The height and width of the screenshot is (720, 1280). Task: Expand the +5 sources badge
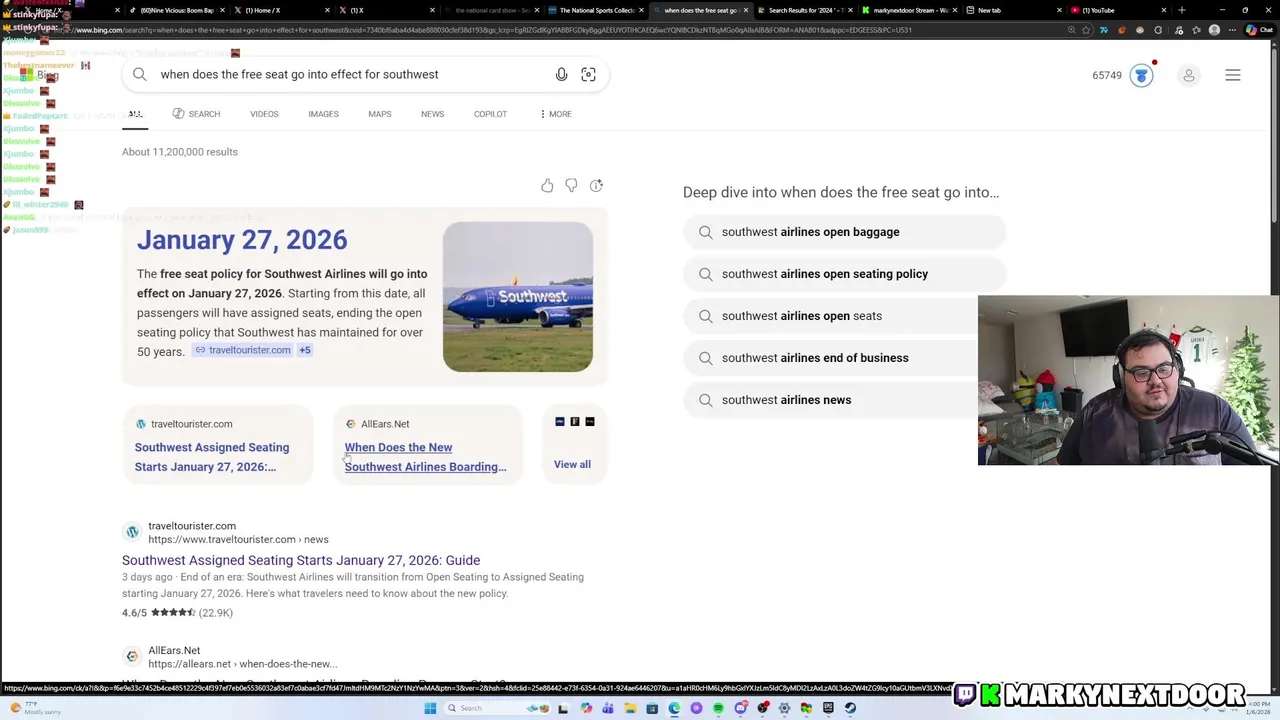[x=305, y=350]
